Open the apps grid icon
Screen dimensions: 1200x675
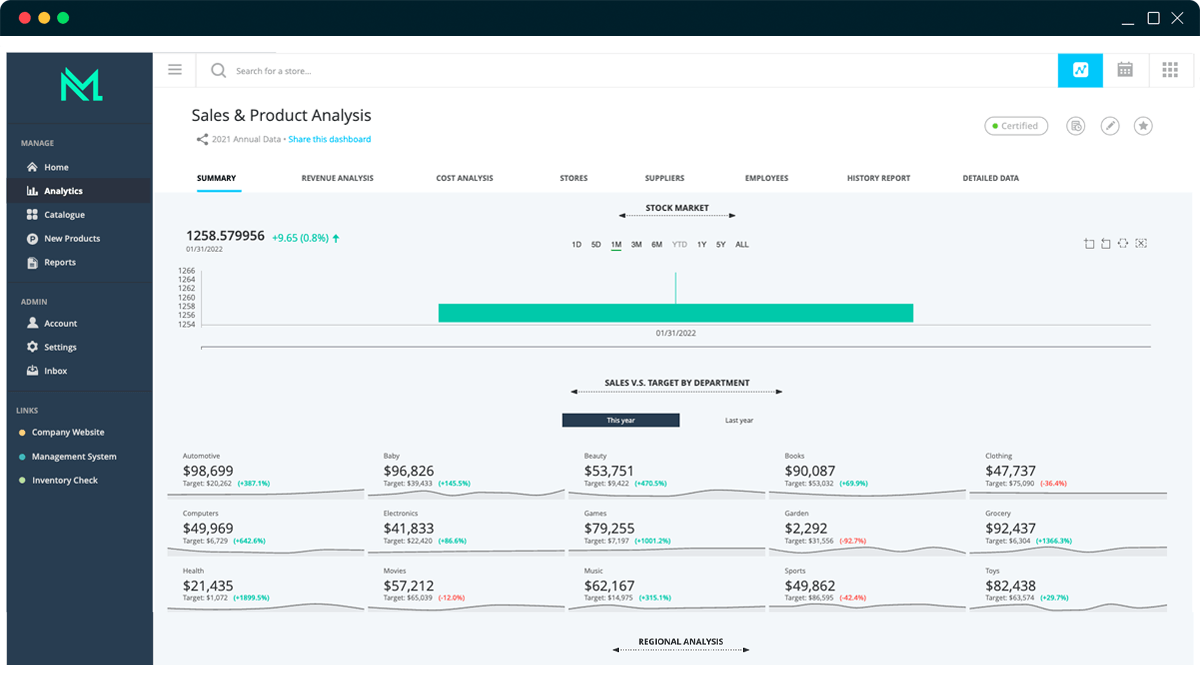[x=1169, y=70]
